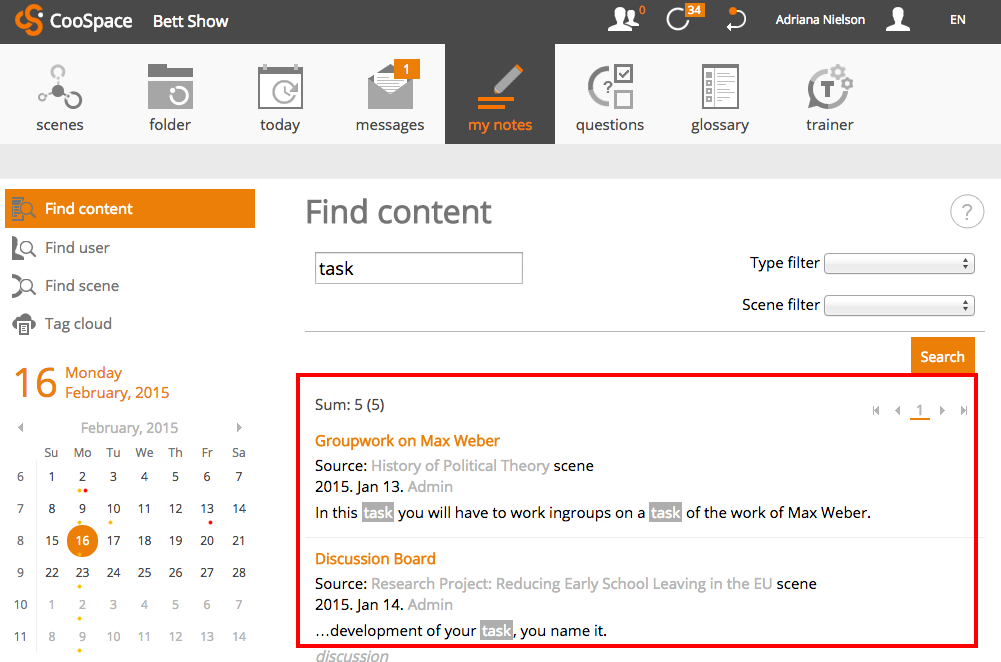Expand the Scene filter dropdown
Screen dimensions: 1001x662
(x=899, y=306)
